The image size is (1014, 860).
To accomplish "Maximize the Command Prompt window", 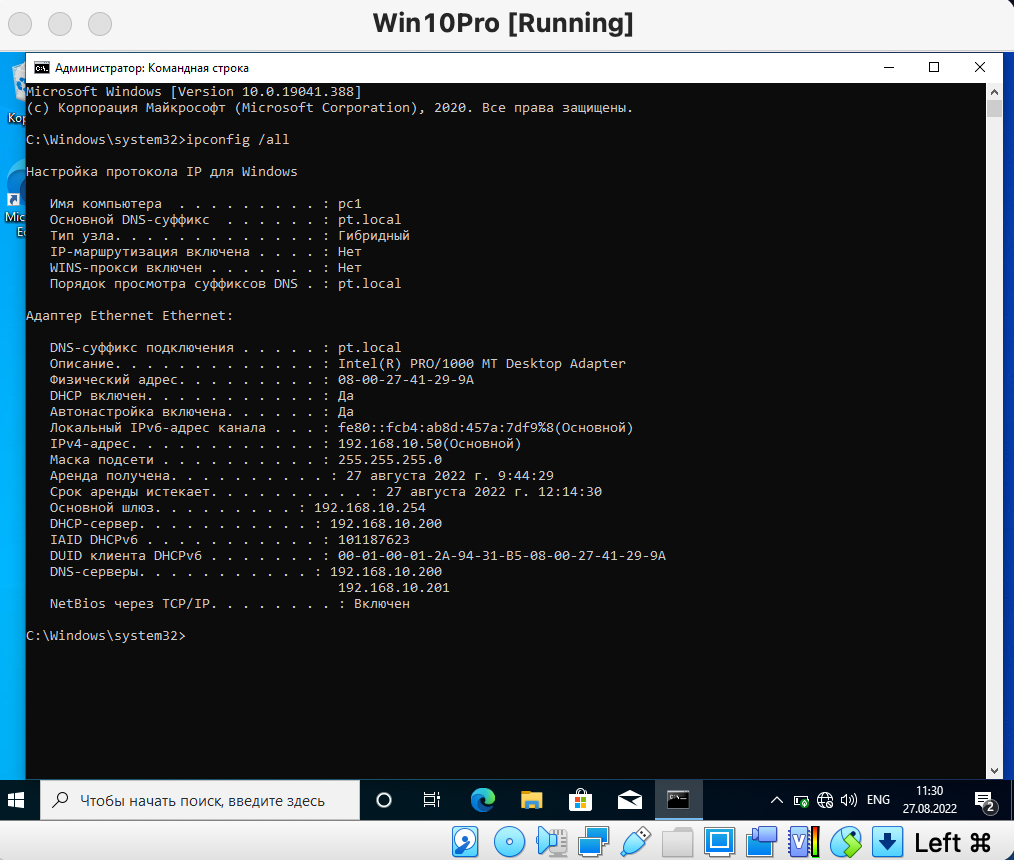I will [934, 67].
